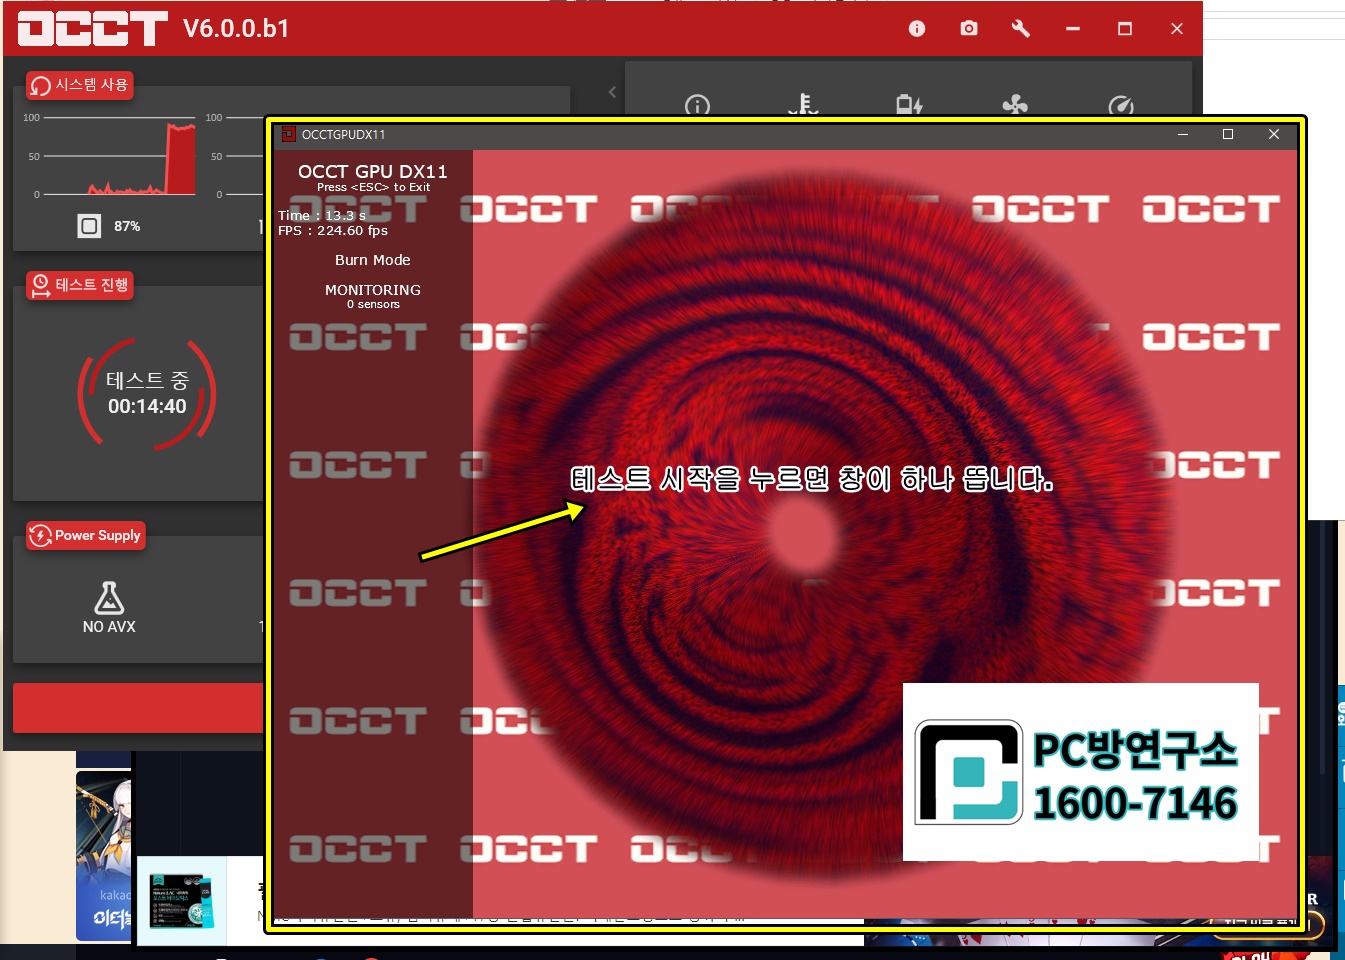Open the product box ad thumbnail in background page
The width and height of the screenshot is (1345, 960).
pyautogui.click(x=182, y=900)
